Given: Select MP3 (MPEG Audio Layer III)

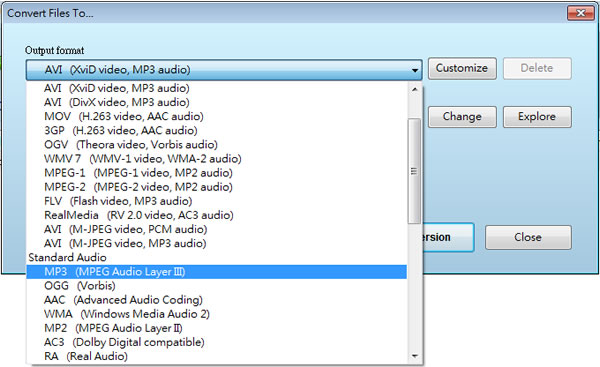Looking at the screenshot, I should tap(217, 272).
